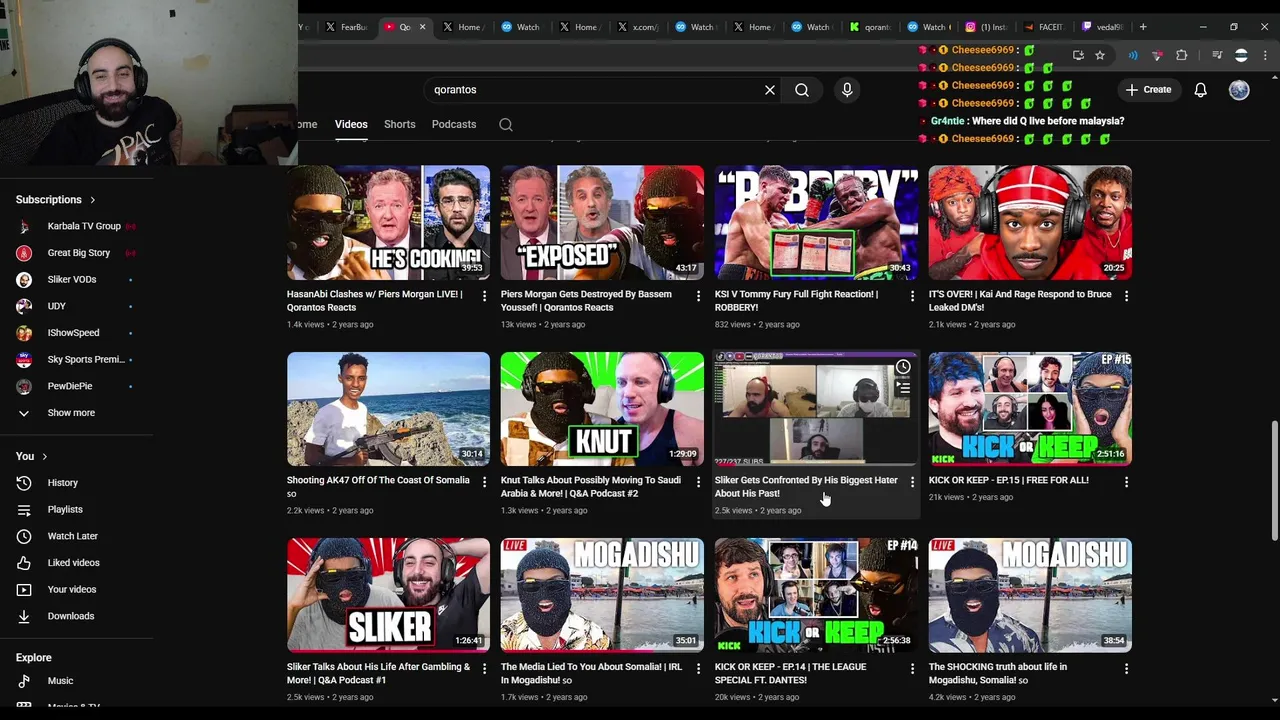Screen dimensions: 1280x720
Task: Open options menu for Media Lied video
Action: [x=698, y=668]
